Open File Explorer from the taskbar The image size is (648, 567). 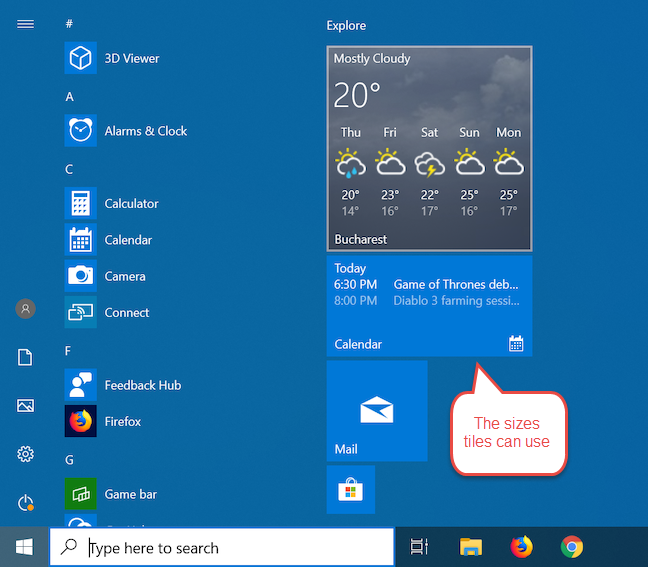[471, 547]
